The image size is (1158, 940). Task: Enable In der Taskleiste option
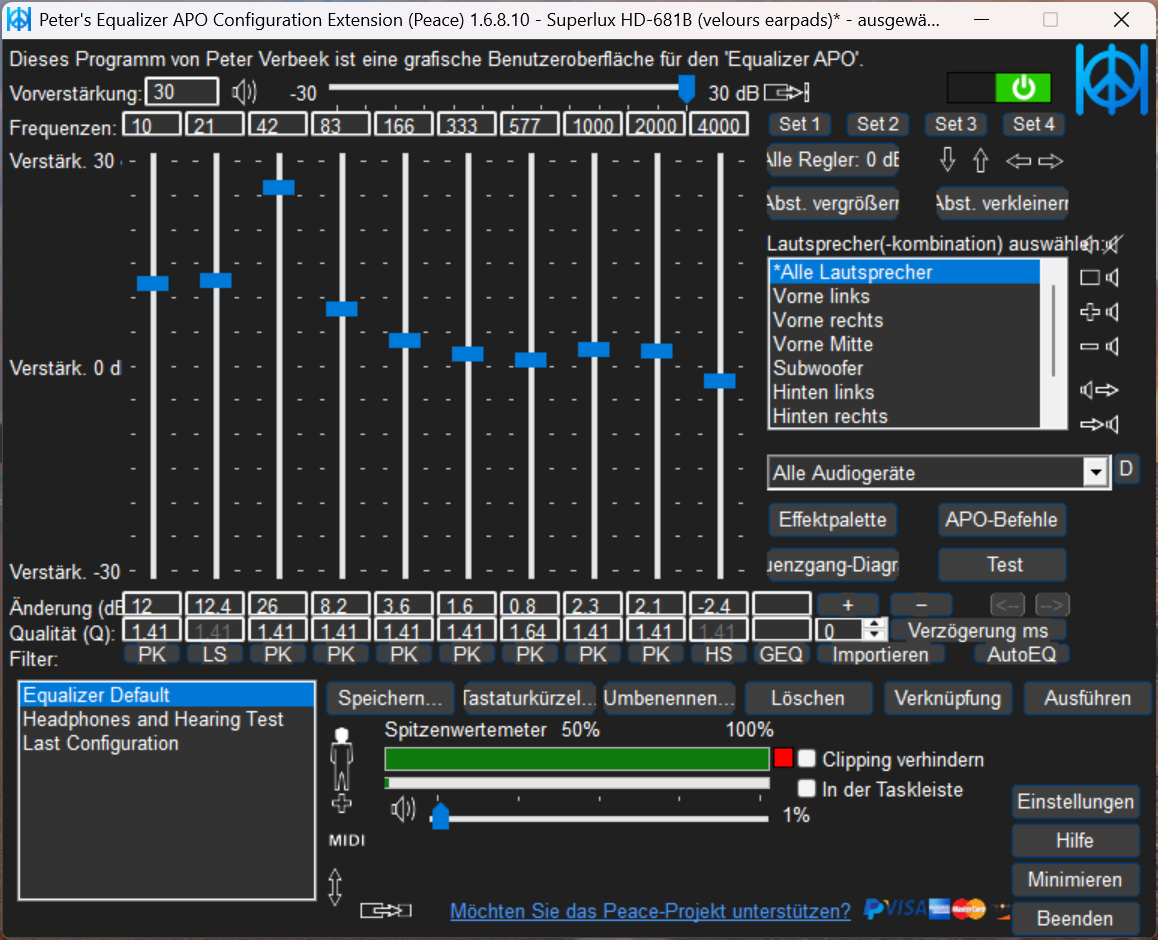(x=806, y=789)
